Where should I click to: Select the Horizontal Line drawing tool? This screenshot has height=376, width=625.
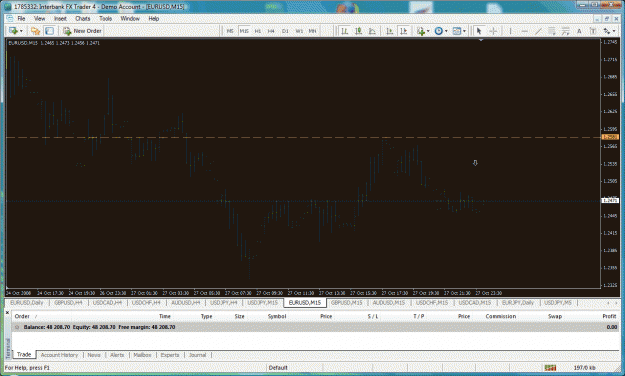point(524,31)
